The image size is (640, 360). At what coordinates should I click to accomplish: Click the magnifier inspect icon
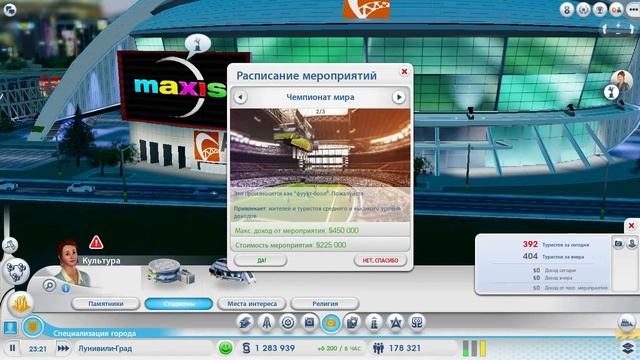(x=49, y=285)
